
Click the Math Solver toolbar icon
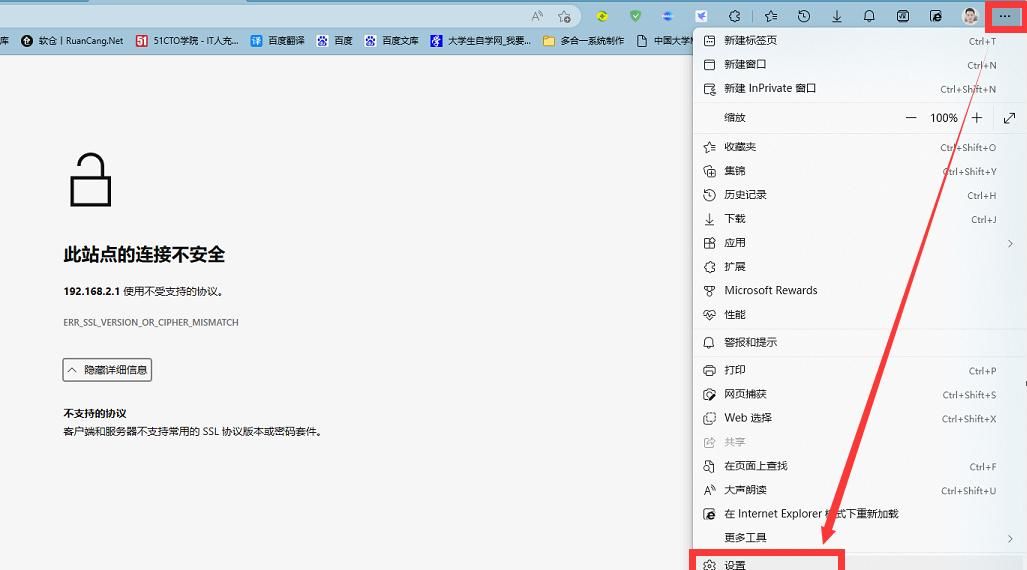pyautogui.click(x=903, y=16)
